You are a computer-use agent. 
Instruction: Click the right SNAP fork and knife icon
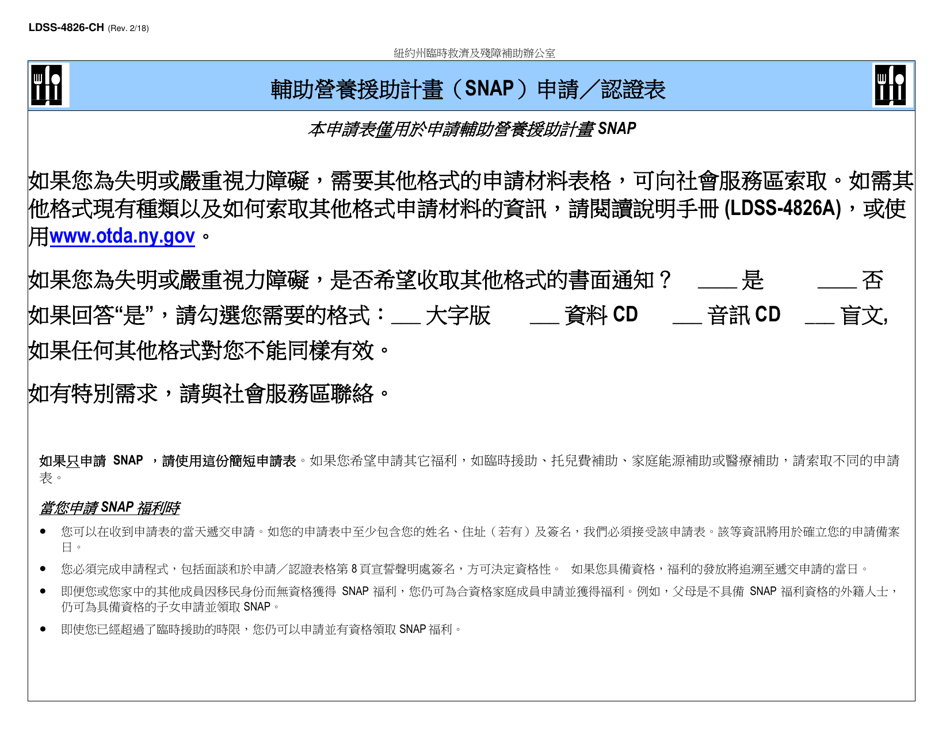pos(889,89)
